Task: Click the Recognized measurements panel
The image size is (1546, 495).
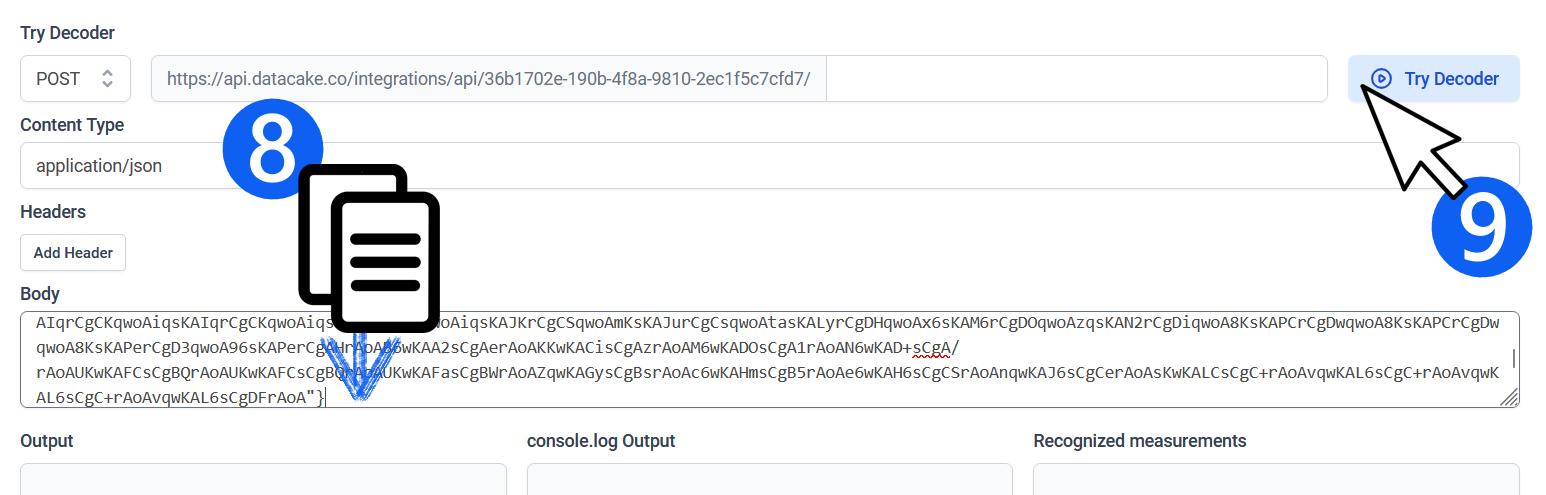Action: (1276, 479)
